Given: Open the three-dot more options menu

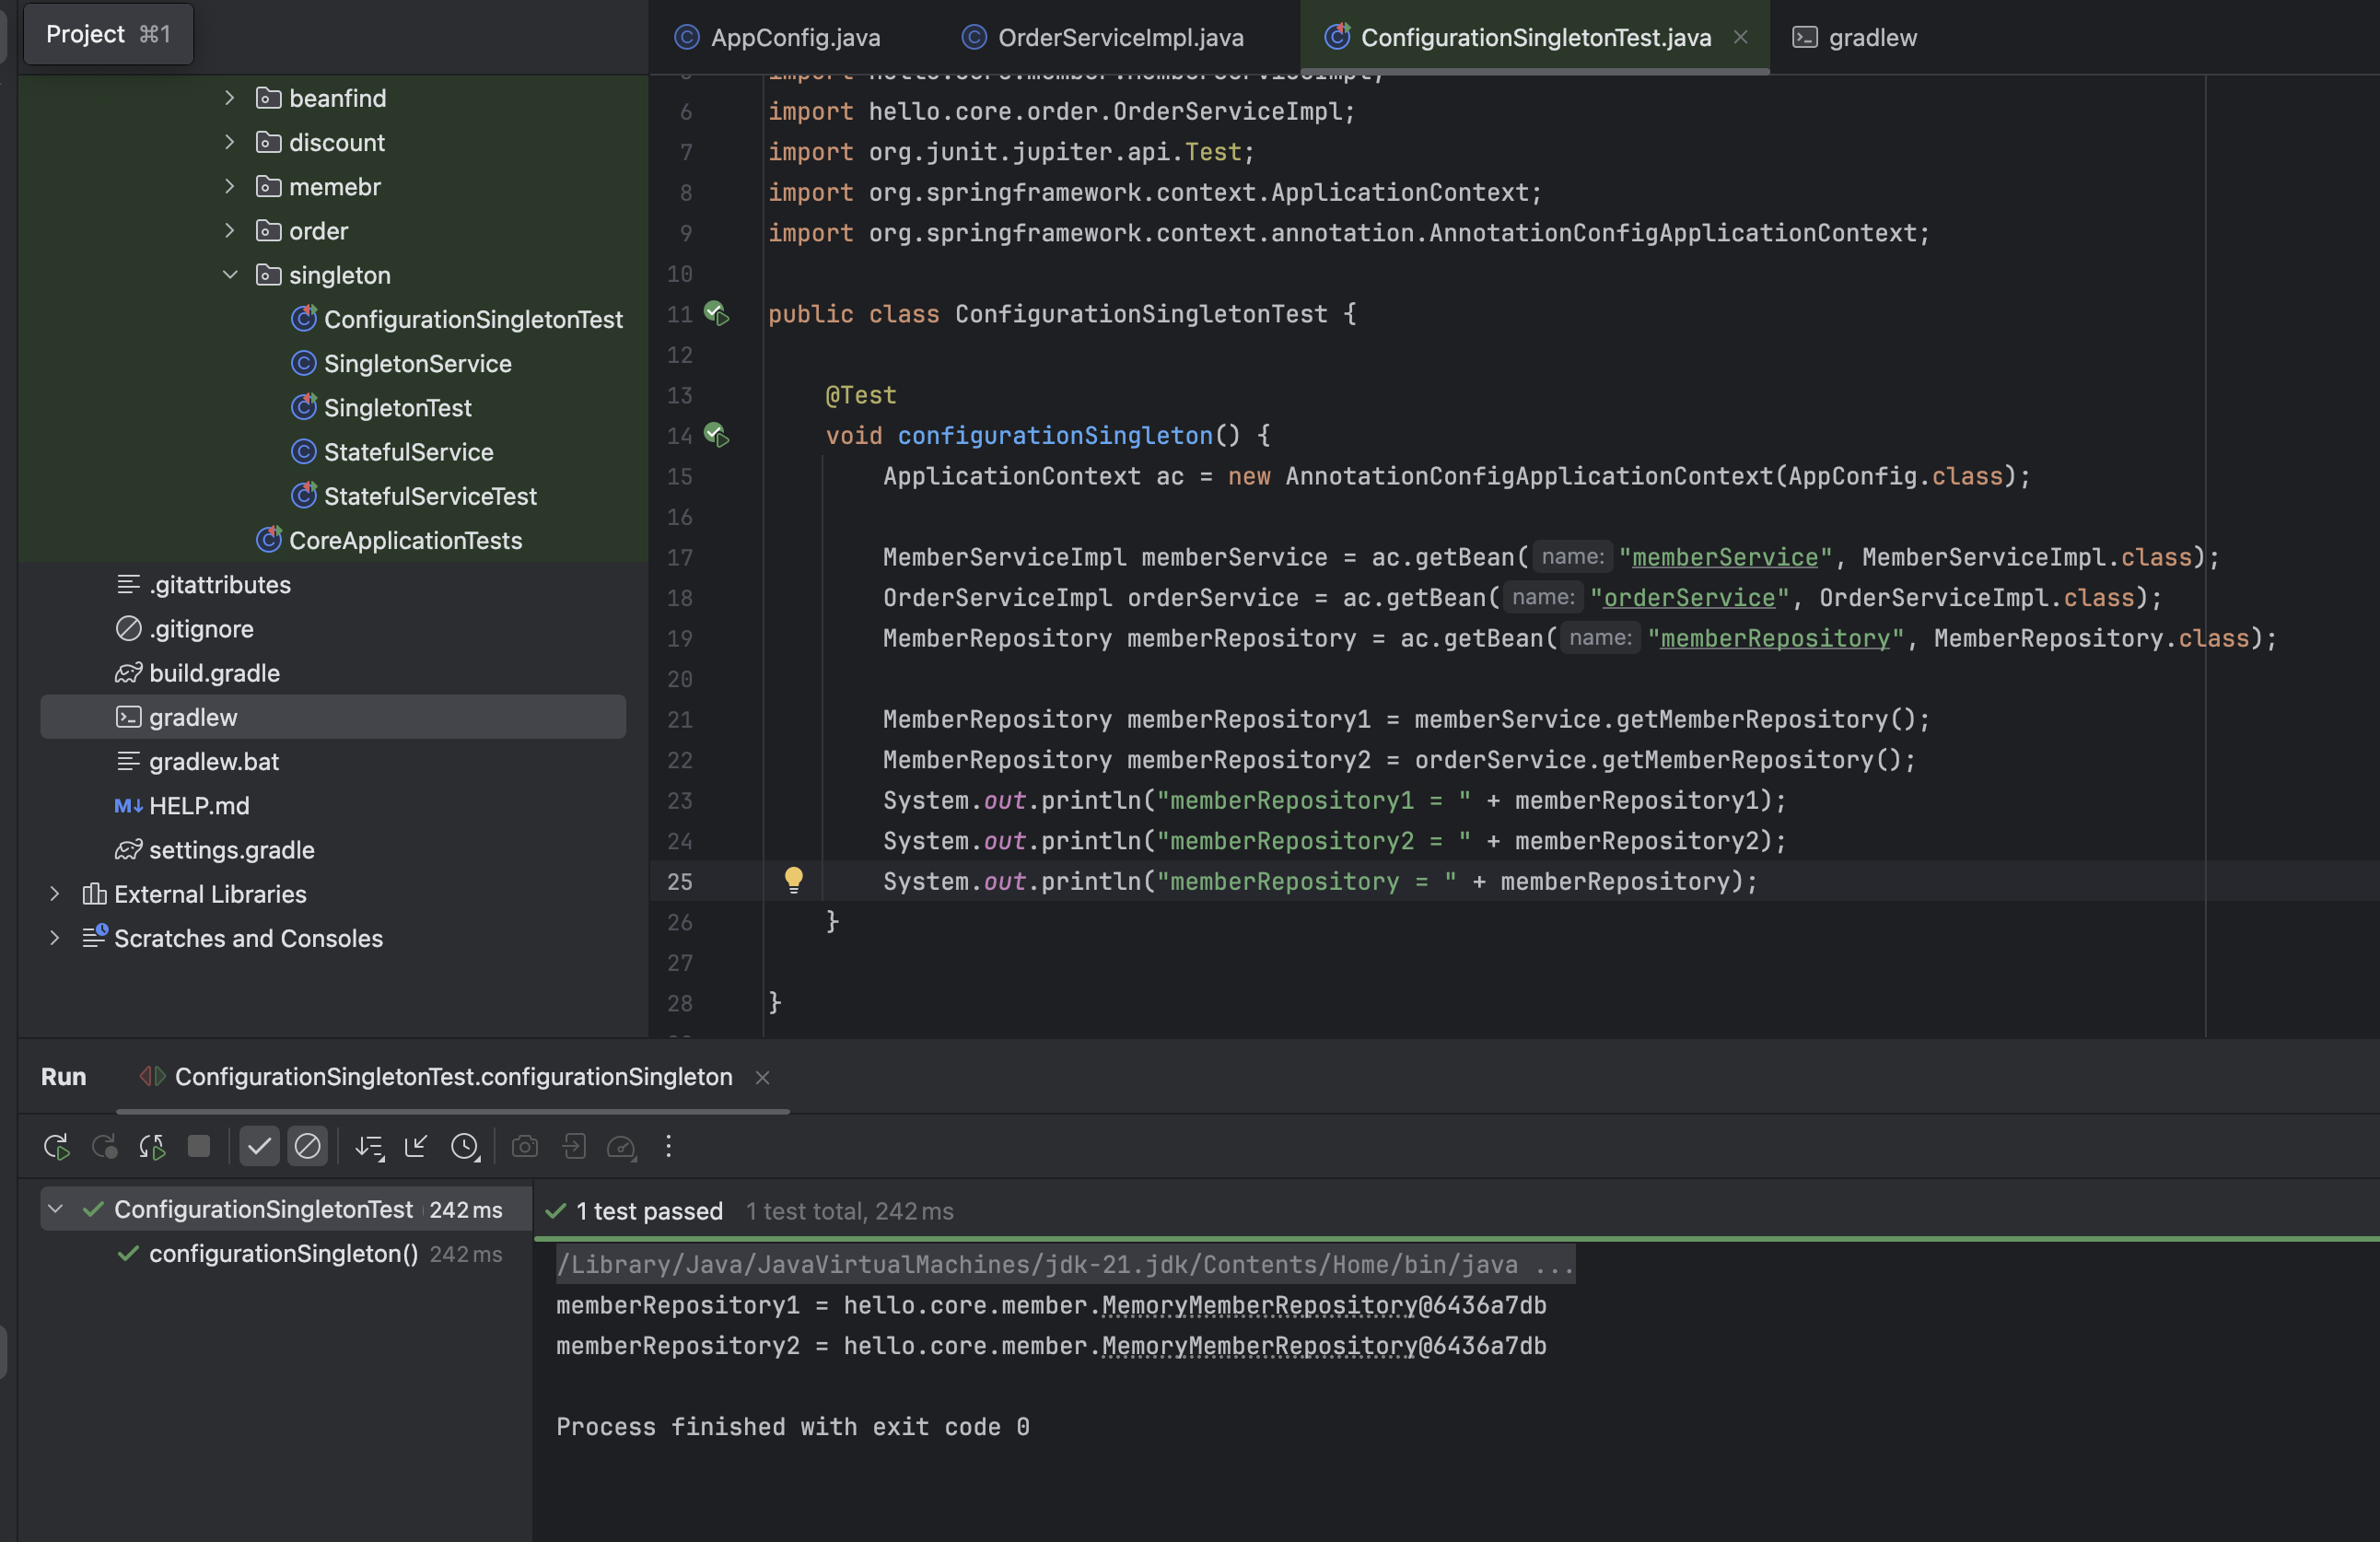Looking at the screenshot, I should click(x=669, y=1146).
